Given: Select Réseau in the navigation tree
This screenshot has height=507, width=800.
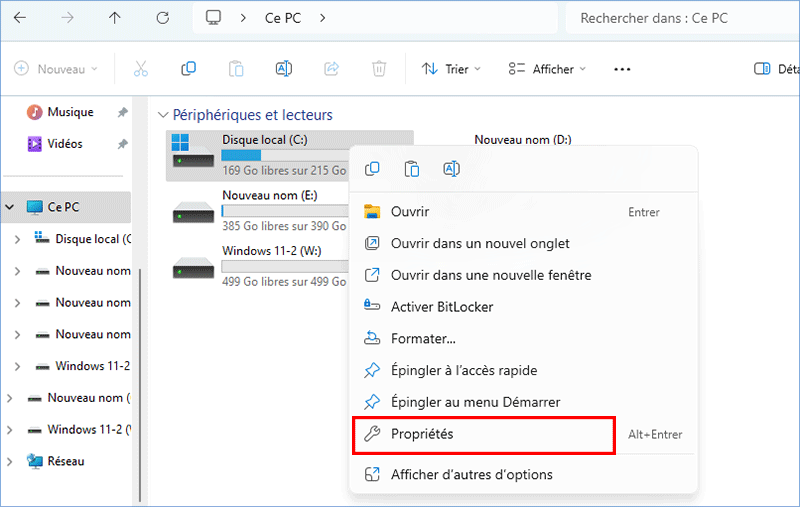Looking at the screenshot, I should tap(56, 461).
